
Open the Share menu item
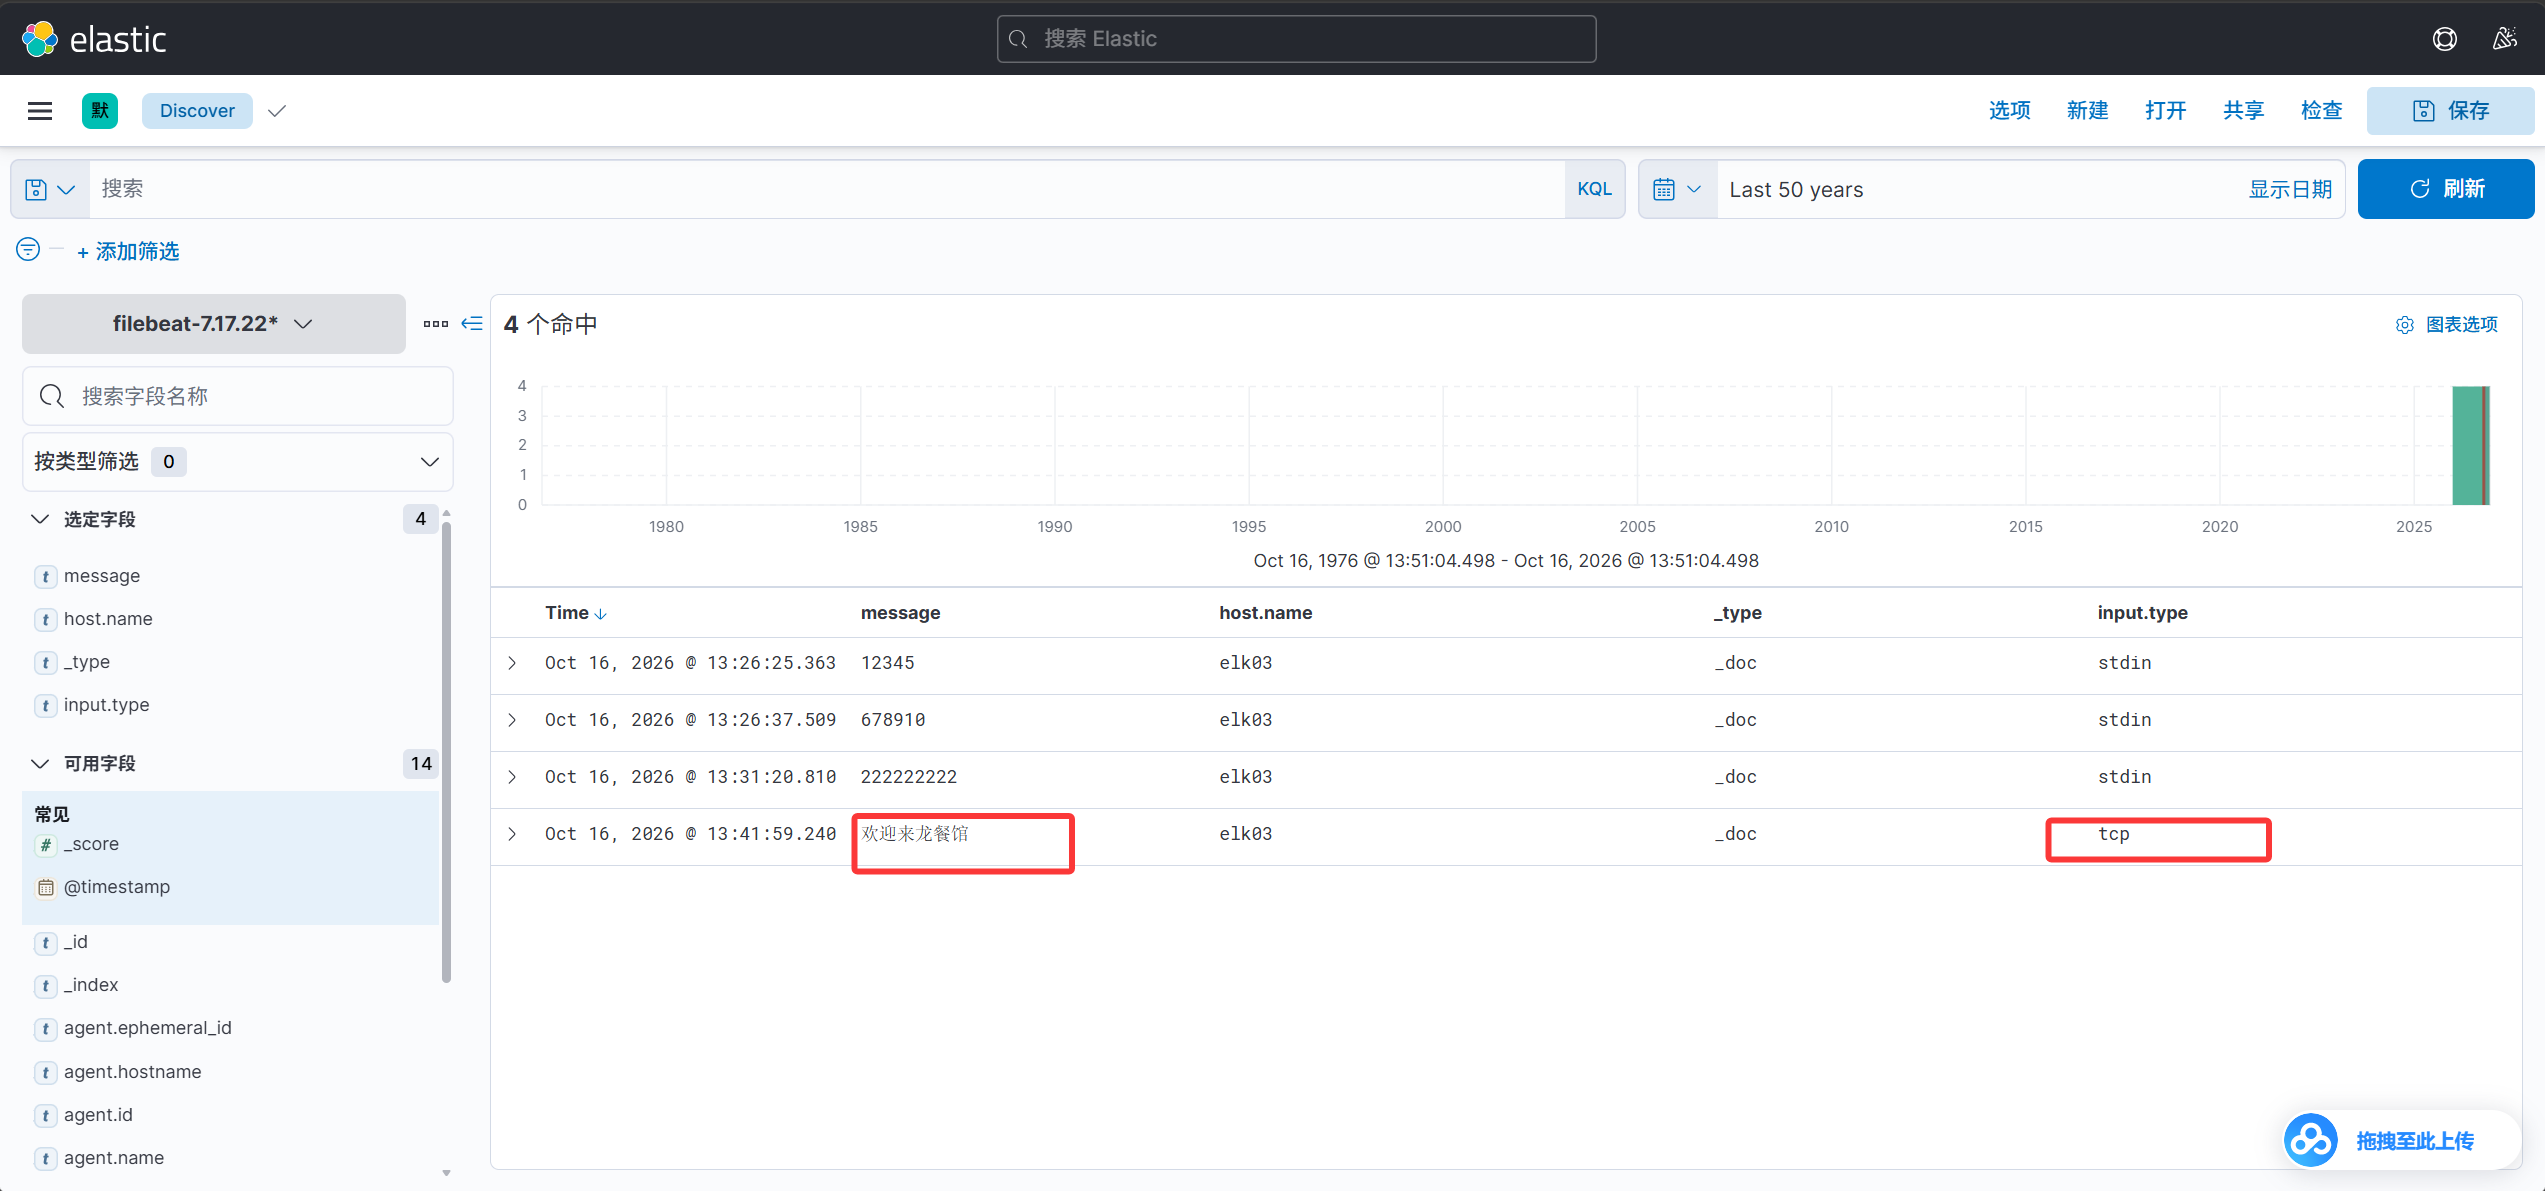click(2243, 111)
